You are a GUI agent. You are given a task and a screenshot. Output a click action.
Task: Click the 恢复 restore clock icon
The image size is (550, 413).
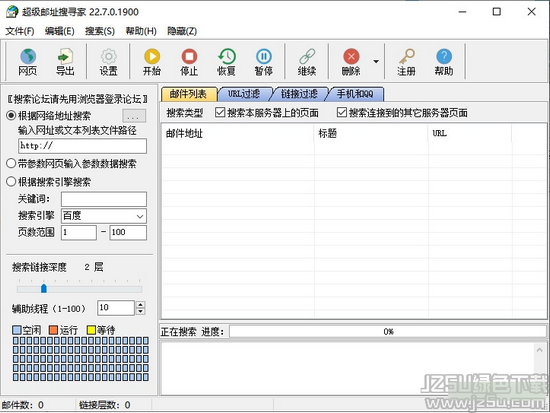[227, 56]
